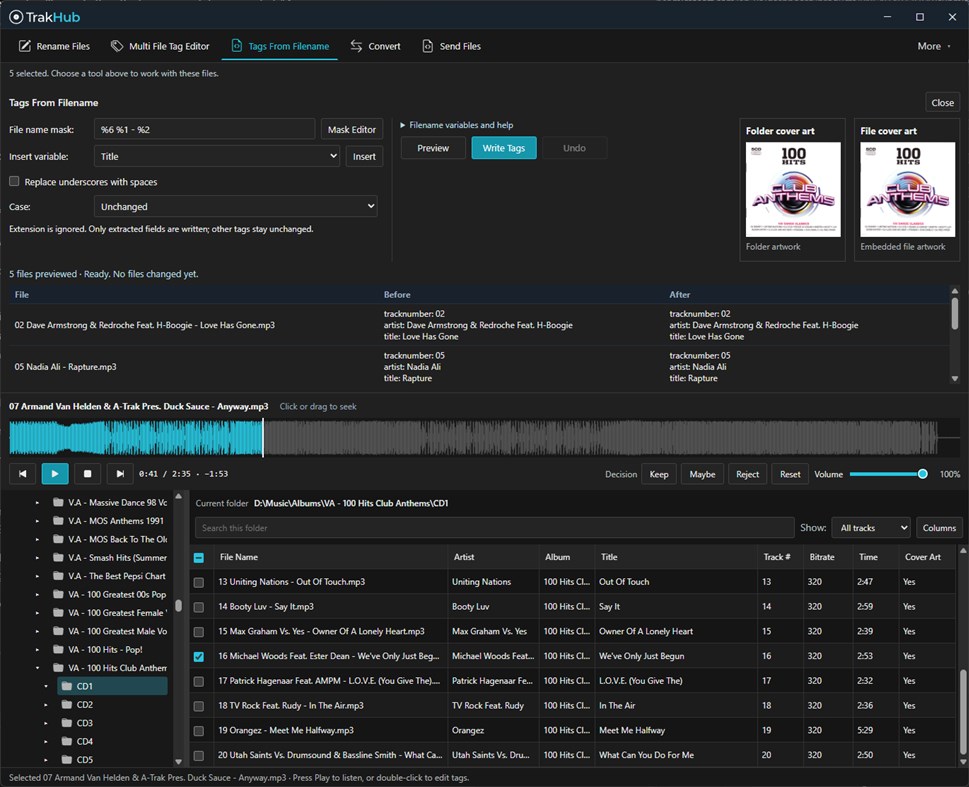Skip to previous track
The image size is (969, 787).
[22, 474]
